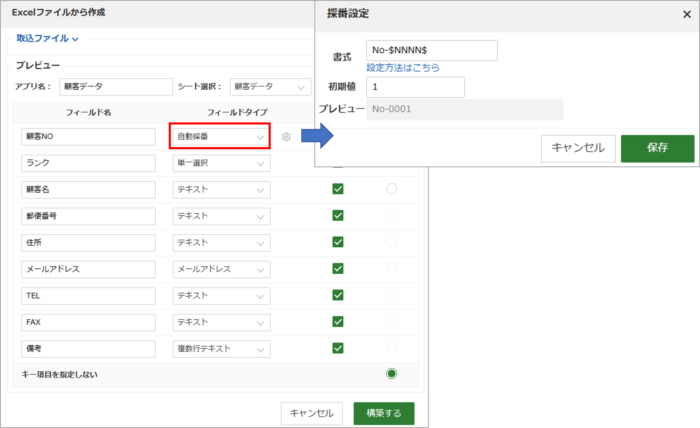700x428 pixels.
Task: Click the 構築する button
Action: click(x=384, y=413)
